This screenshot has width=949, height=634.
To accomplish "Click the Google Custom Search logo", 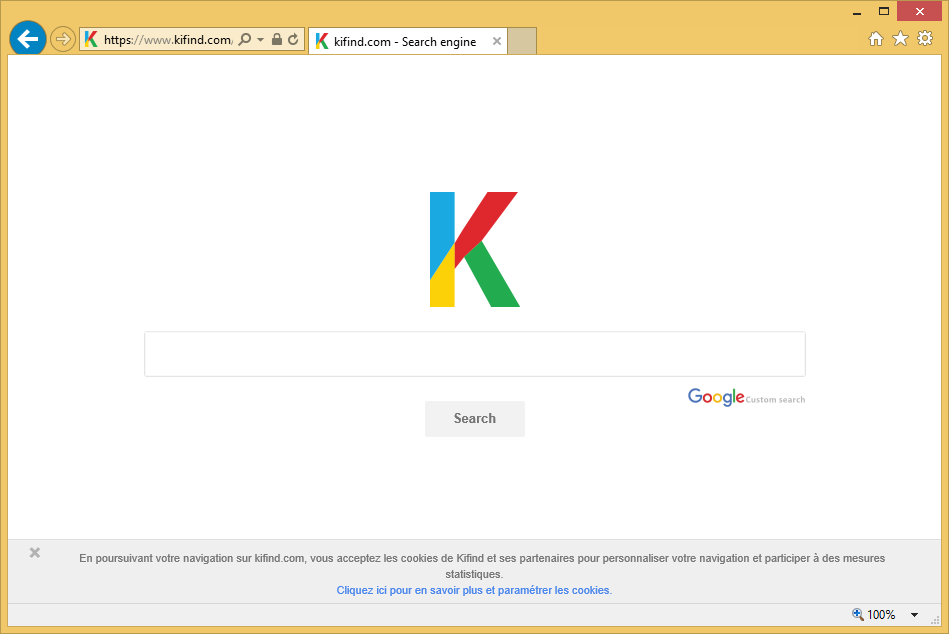I will coord(745,398).
